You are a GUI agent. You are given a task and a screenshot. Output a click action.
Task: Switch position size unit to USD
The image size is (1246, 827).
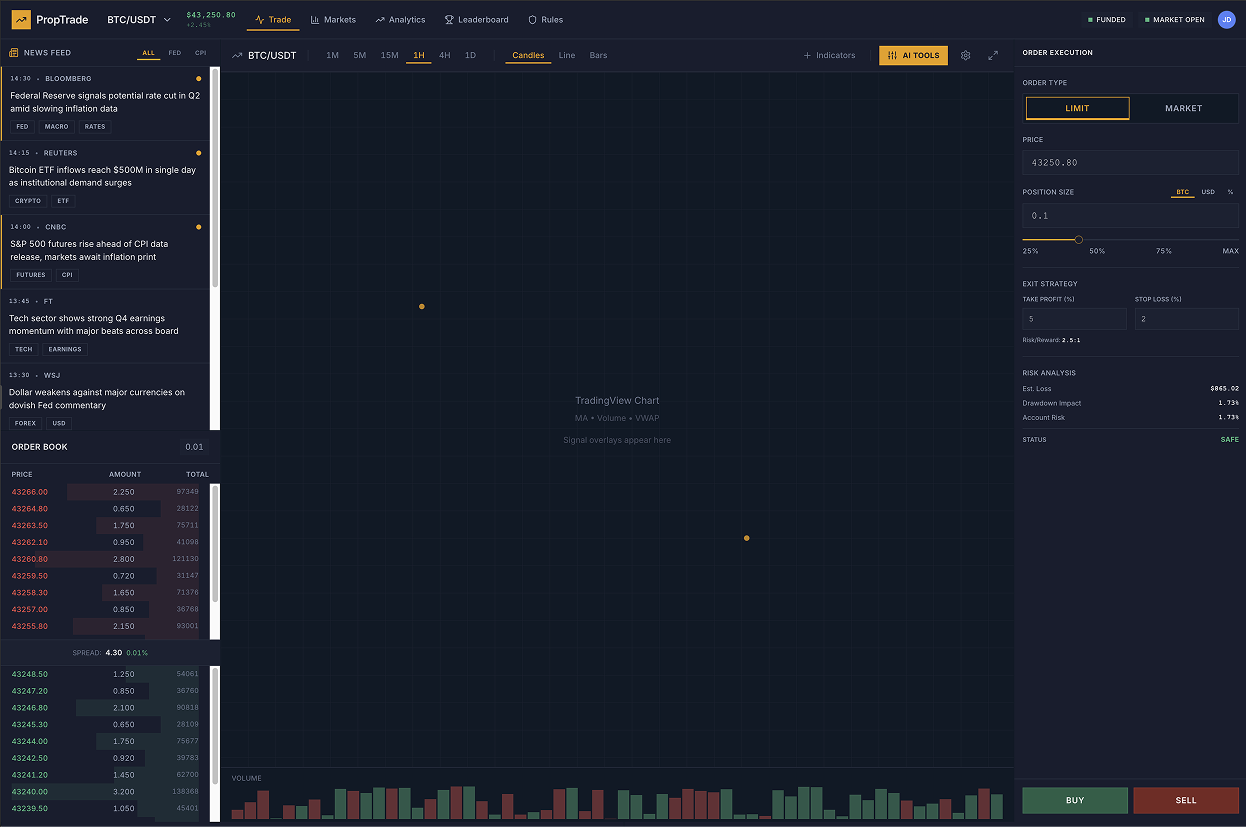click(x=1208, y=192)
